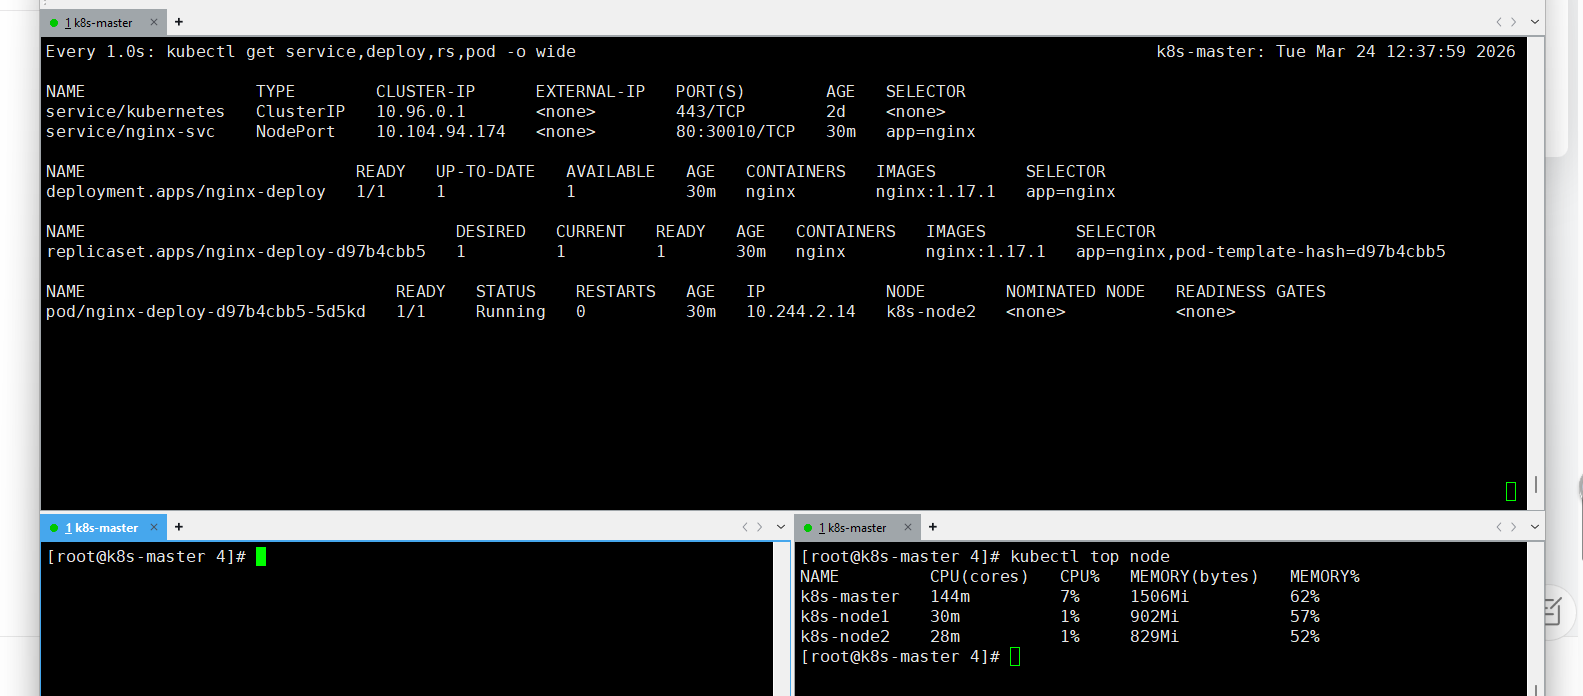Click 'k8s-node1' row in top node output
The width and height of the screenshot is (1583, 696).
click(1060, 617)
